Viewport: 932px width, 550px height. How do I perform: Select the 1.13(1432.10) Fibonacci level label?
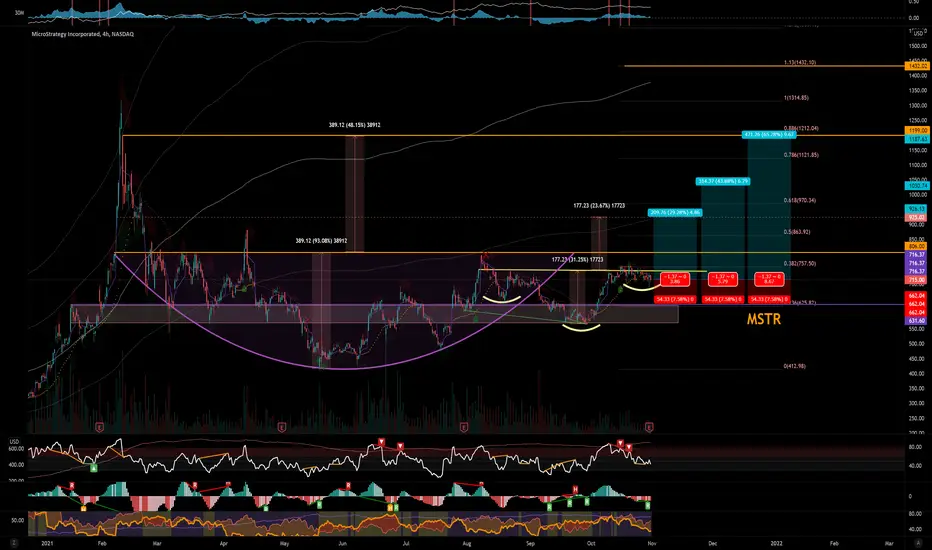coord(799,62)
